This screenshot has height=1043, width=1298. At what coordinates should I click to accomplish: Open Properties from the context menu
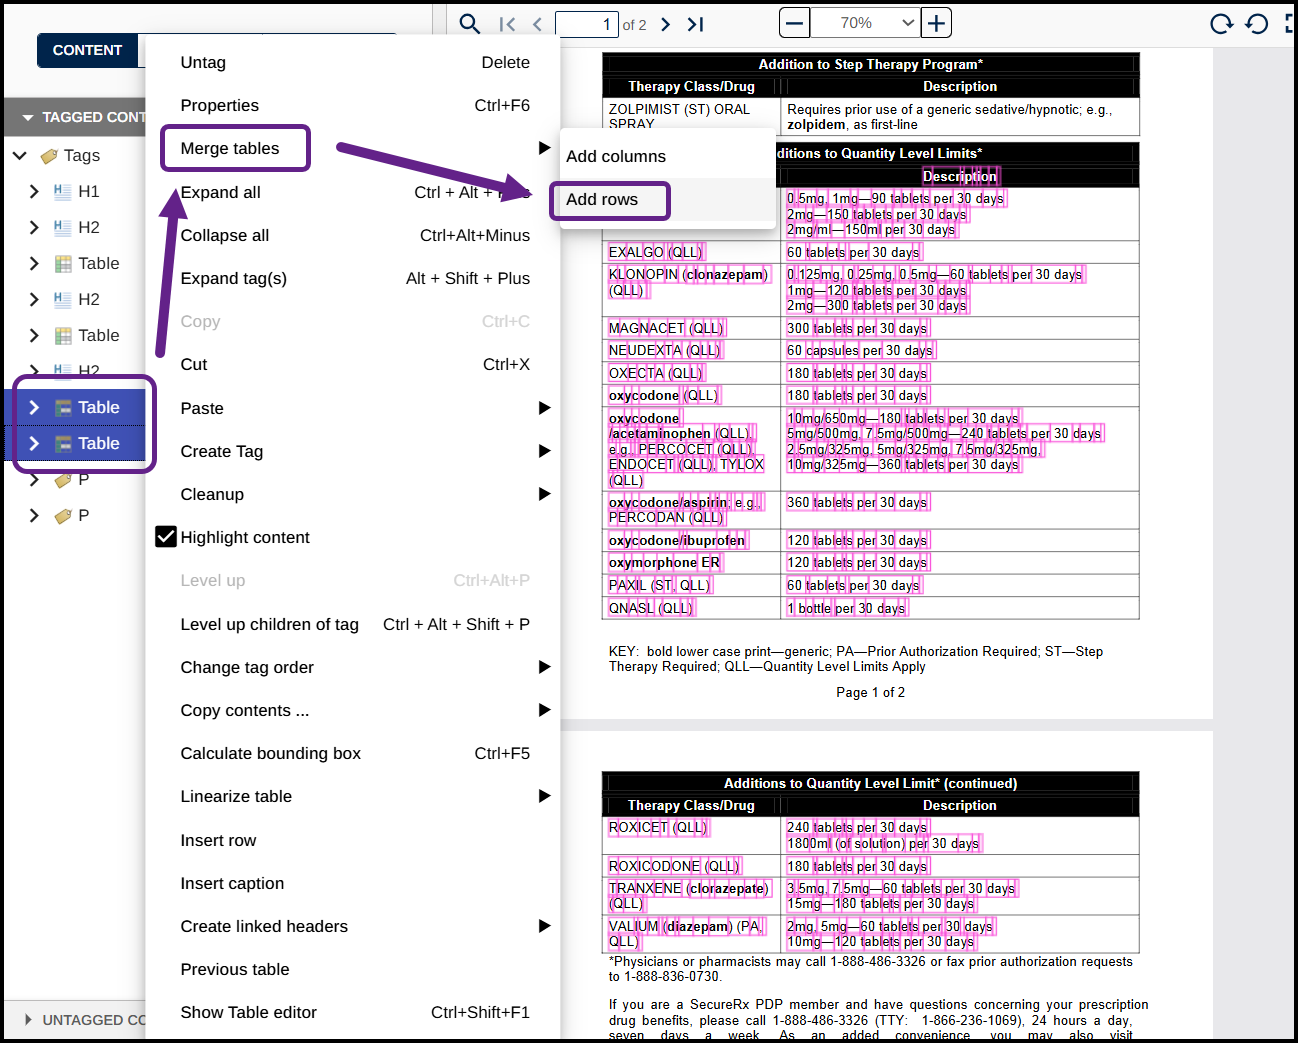pyautogui.click(x=355, y=105)
